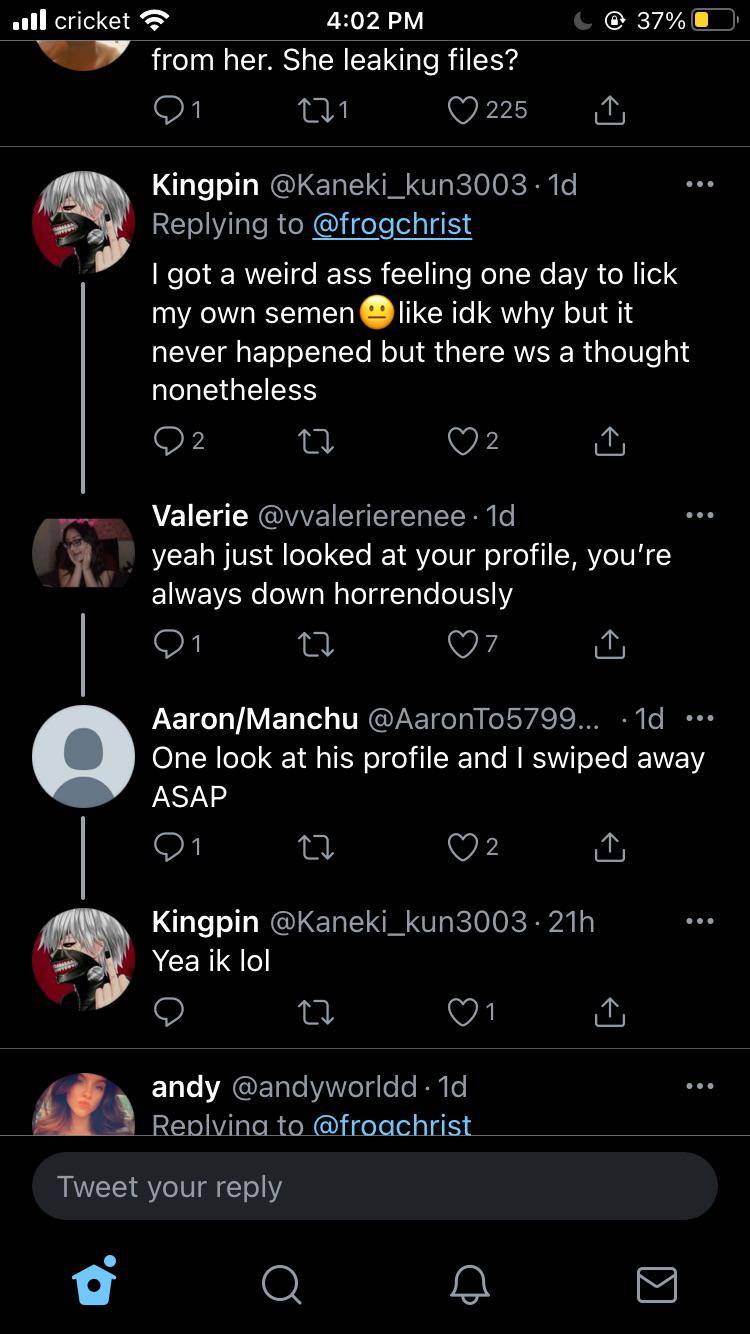750x1334 pixels.
Task: Retweet Kingpin's first reply to frogchrist
Action: (316, 441)
